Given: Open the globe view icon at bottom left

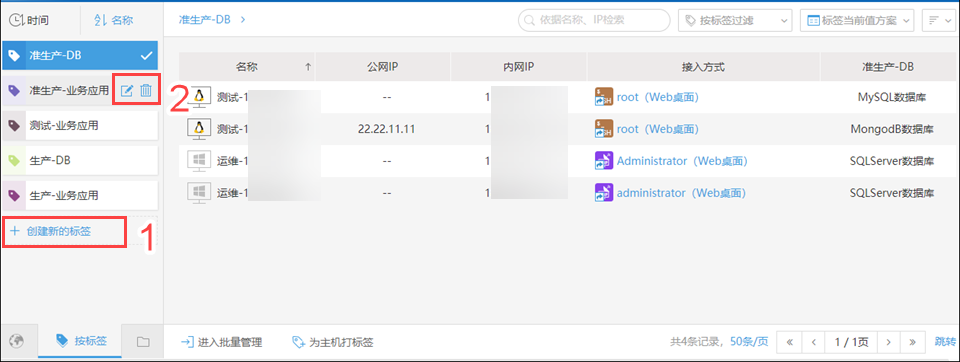Looking at the screenshot, I should click(x=18, y=342).
